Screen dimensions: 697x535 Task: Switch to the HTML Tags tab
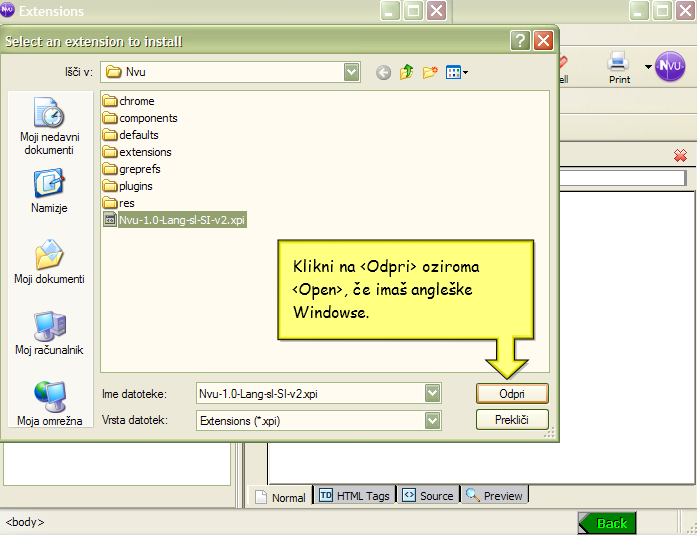point(354,495)
